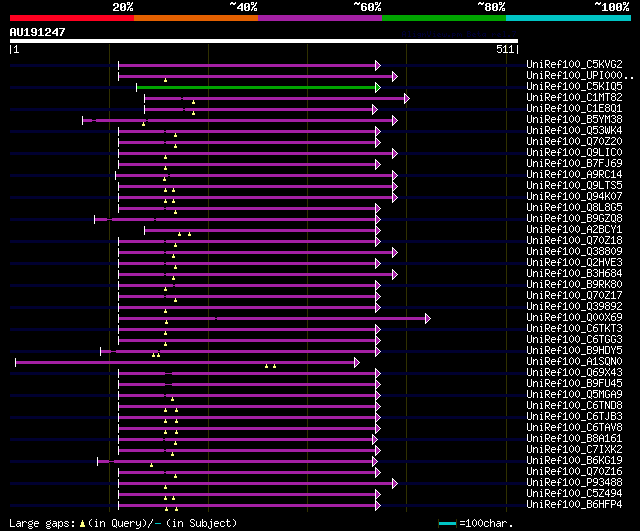This screenshot has width=640, height=531.
Task: Click the UniRef100_Q5MGA9 label
Action: 574,395
